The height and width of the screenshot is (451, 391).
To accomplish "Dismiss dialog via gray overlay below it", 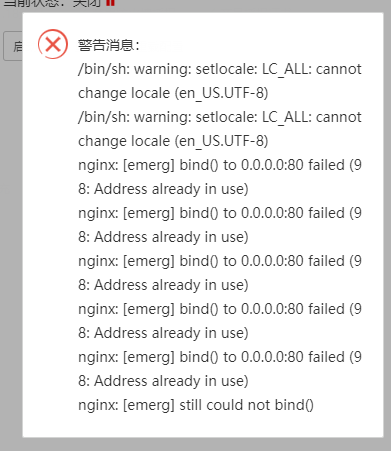I will coord(195,444).
